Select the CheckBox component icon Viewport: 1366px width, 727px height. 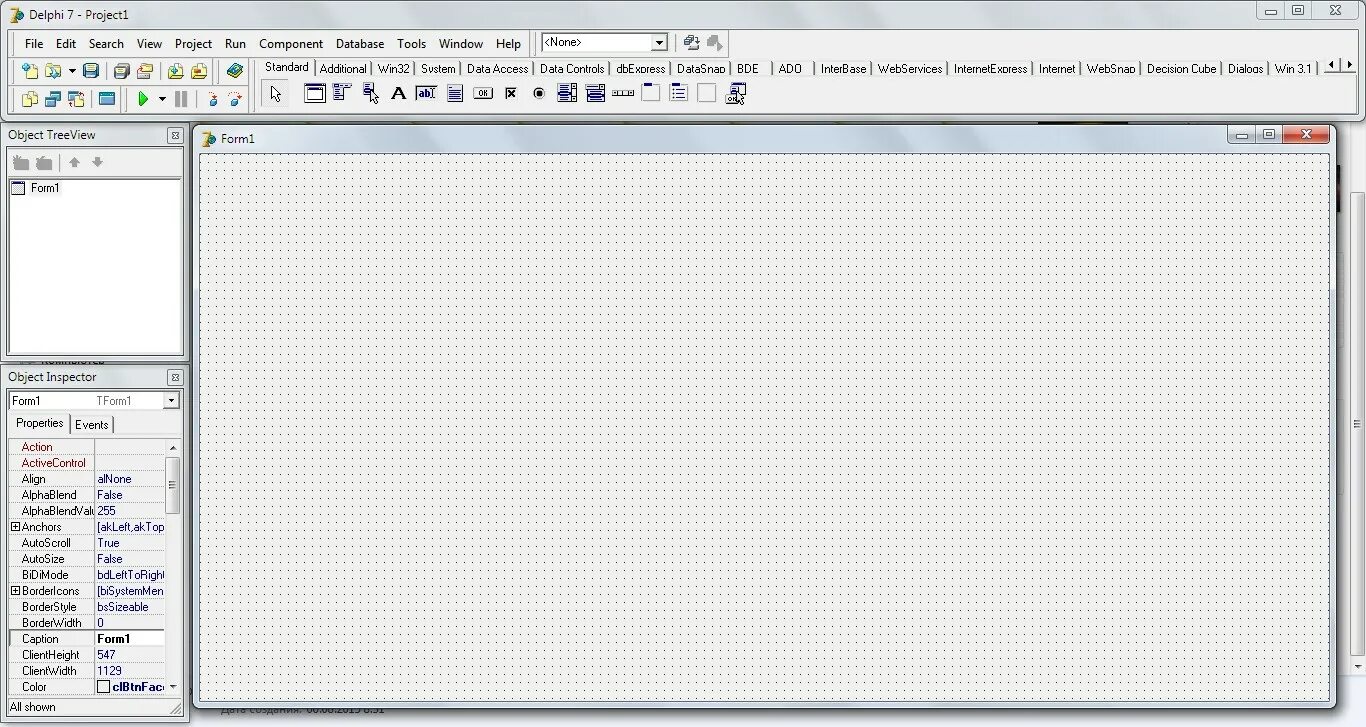tap(511, 93)
